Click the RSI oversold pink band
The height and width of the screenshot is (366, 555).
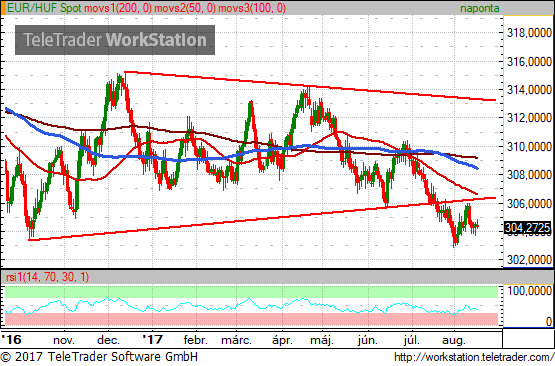click(251, 319)
